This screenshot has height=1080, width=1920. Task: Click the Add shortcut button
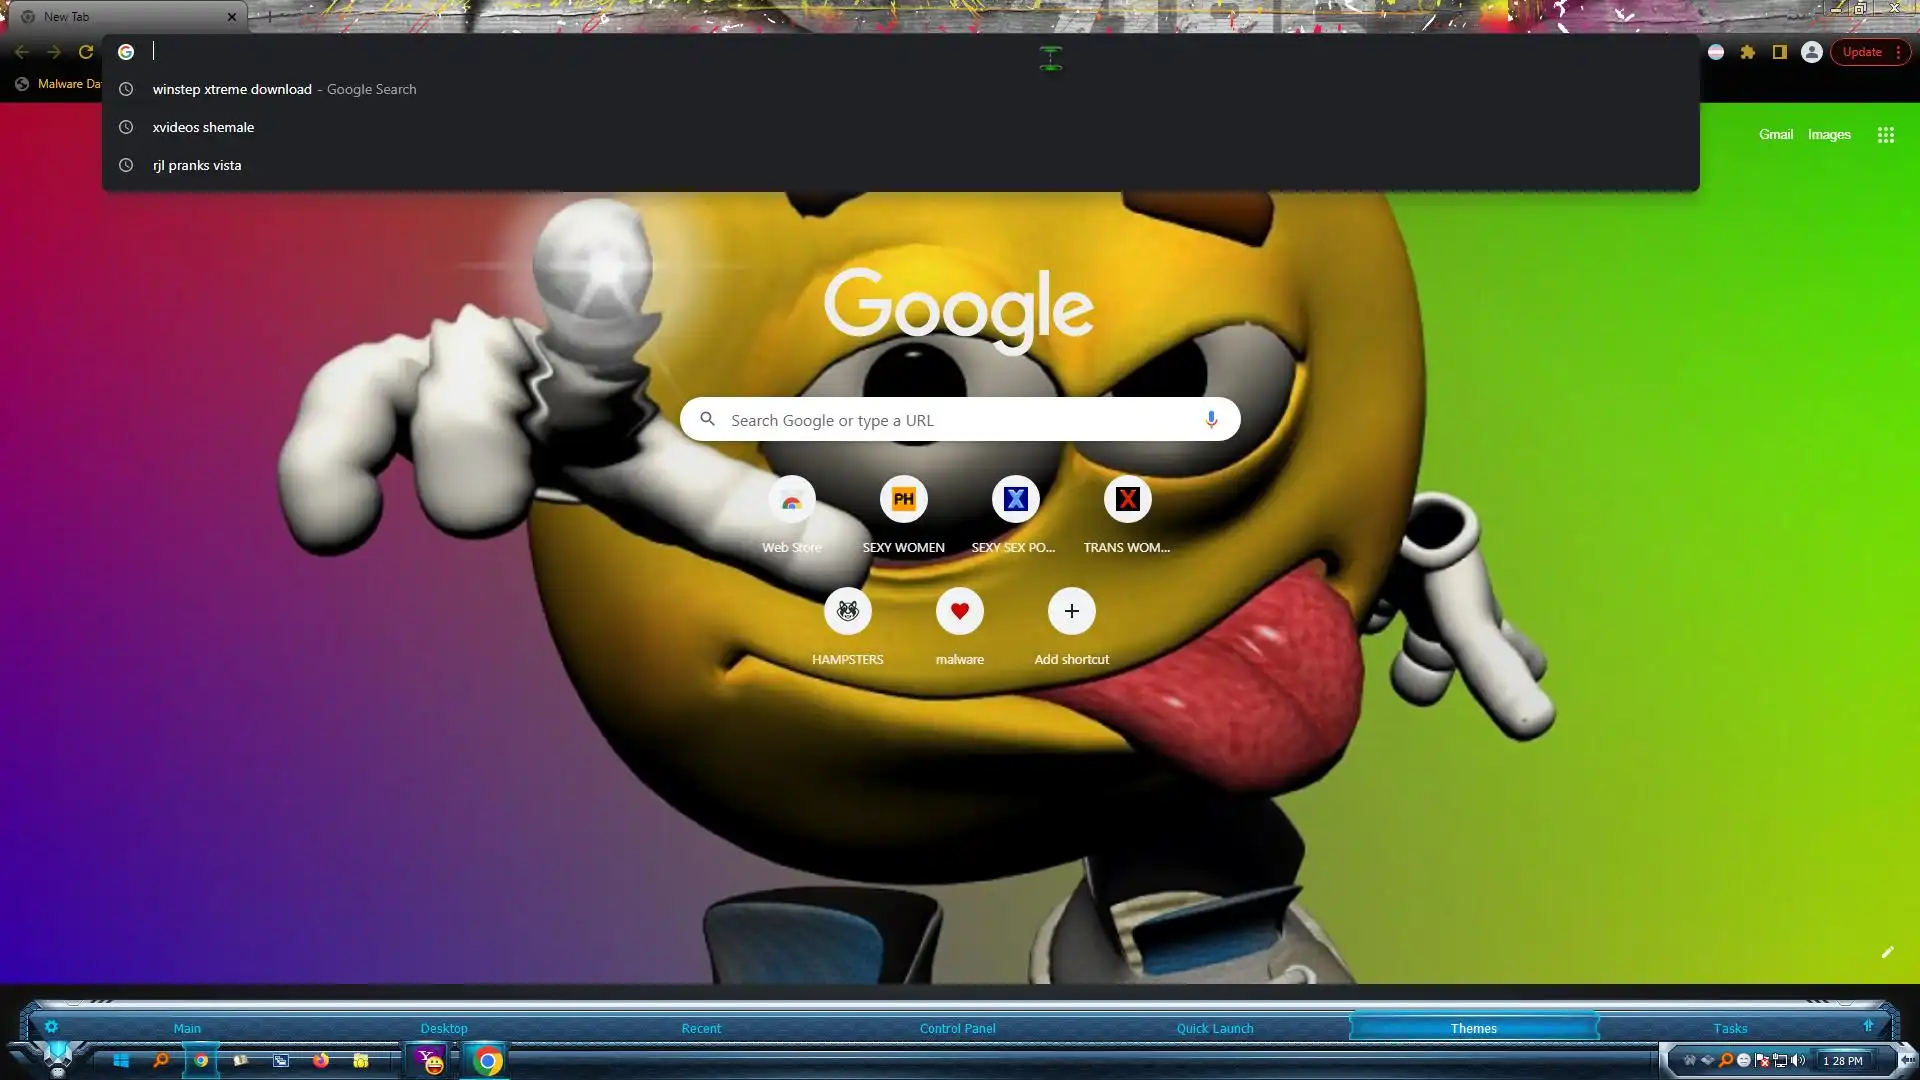1071,611
